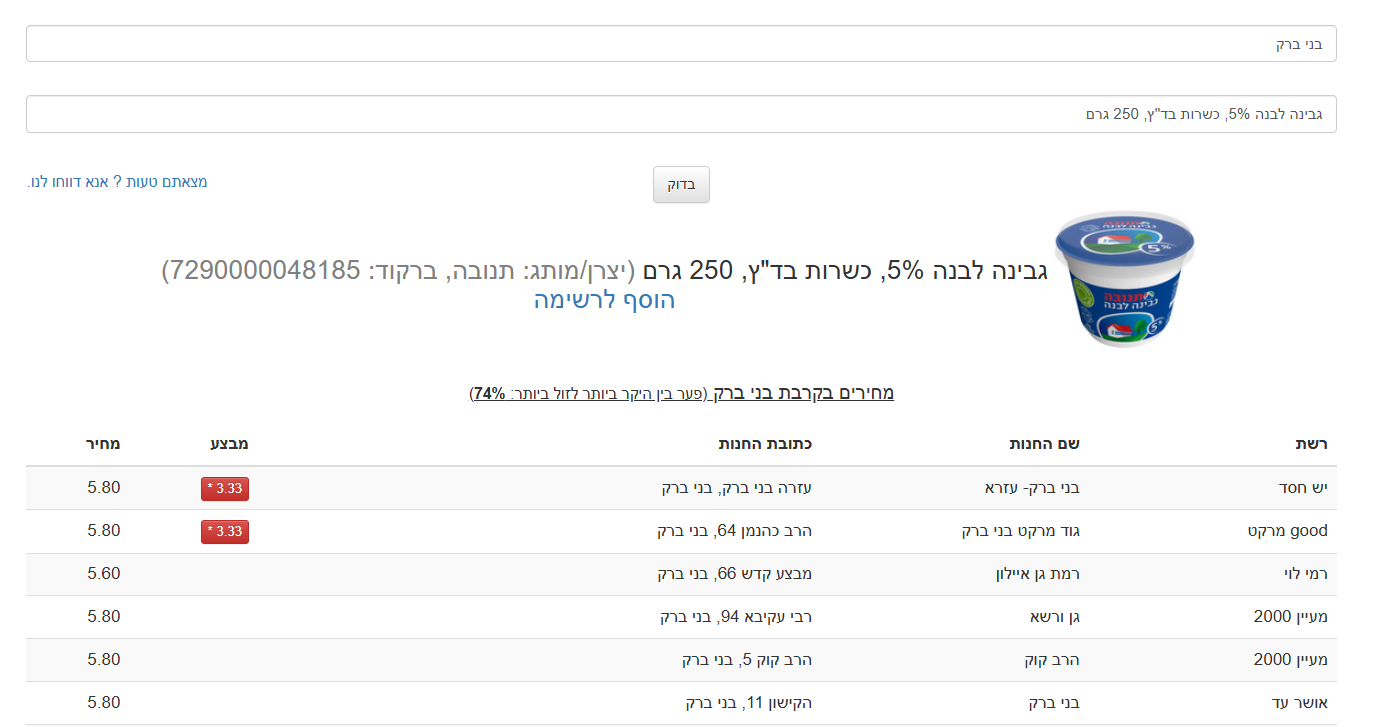Image resolution: width=1387 pixels, height=727 pixels.
Task: Click the מצאתם טעות report error link
Action: (x=117, y=182)
